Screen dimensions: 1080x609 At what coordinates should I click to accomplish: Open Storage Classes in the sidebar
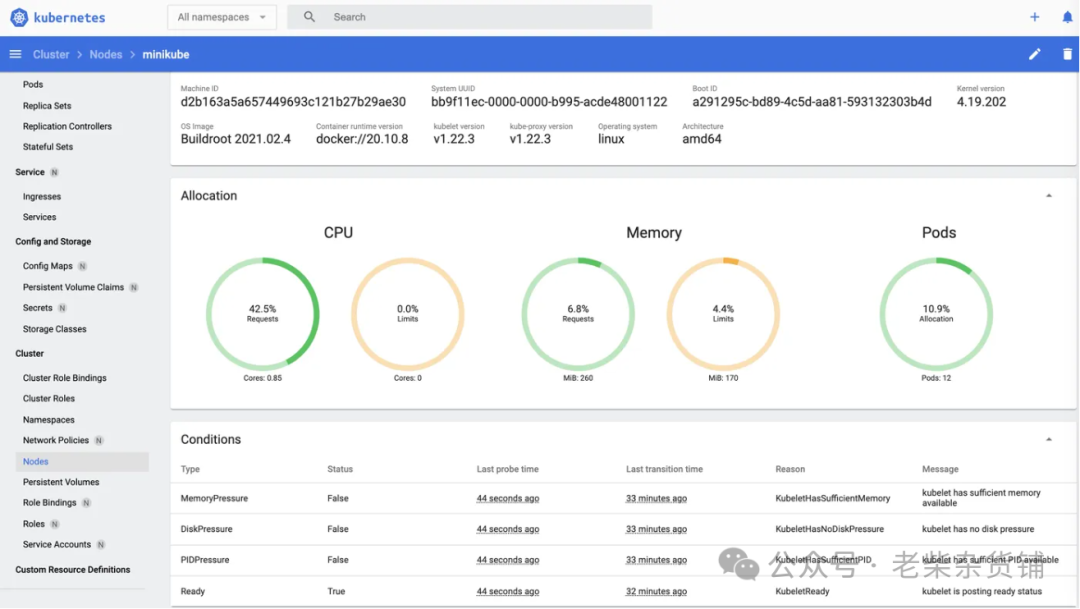54,329
